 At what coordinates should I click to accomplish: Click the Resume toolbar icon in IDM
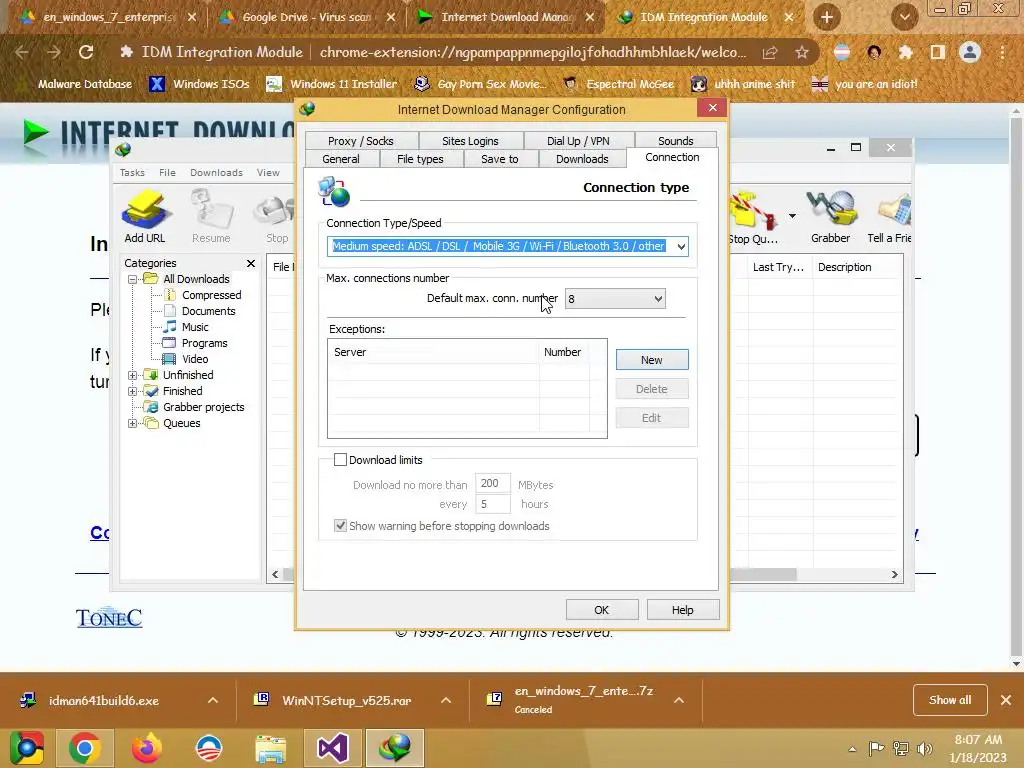click(x=211, y=217)
